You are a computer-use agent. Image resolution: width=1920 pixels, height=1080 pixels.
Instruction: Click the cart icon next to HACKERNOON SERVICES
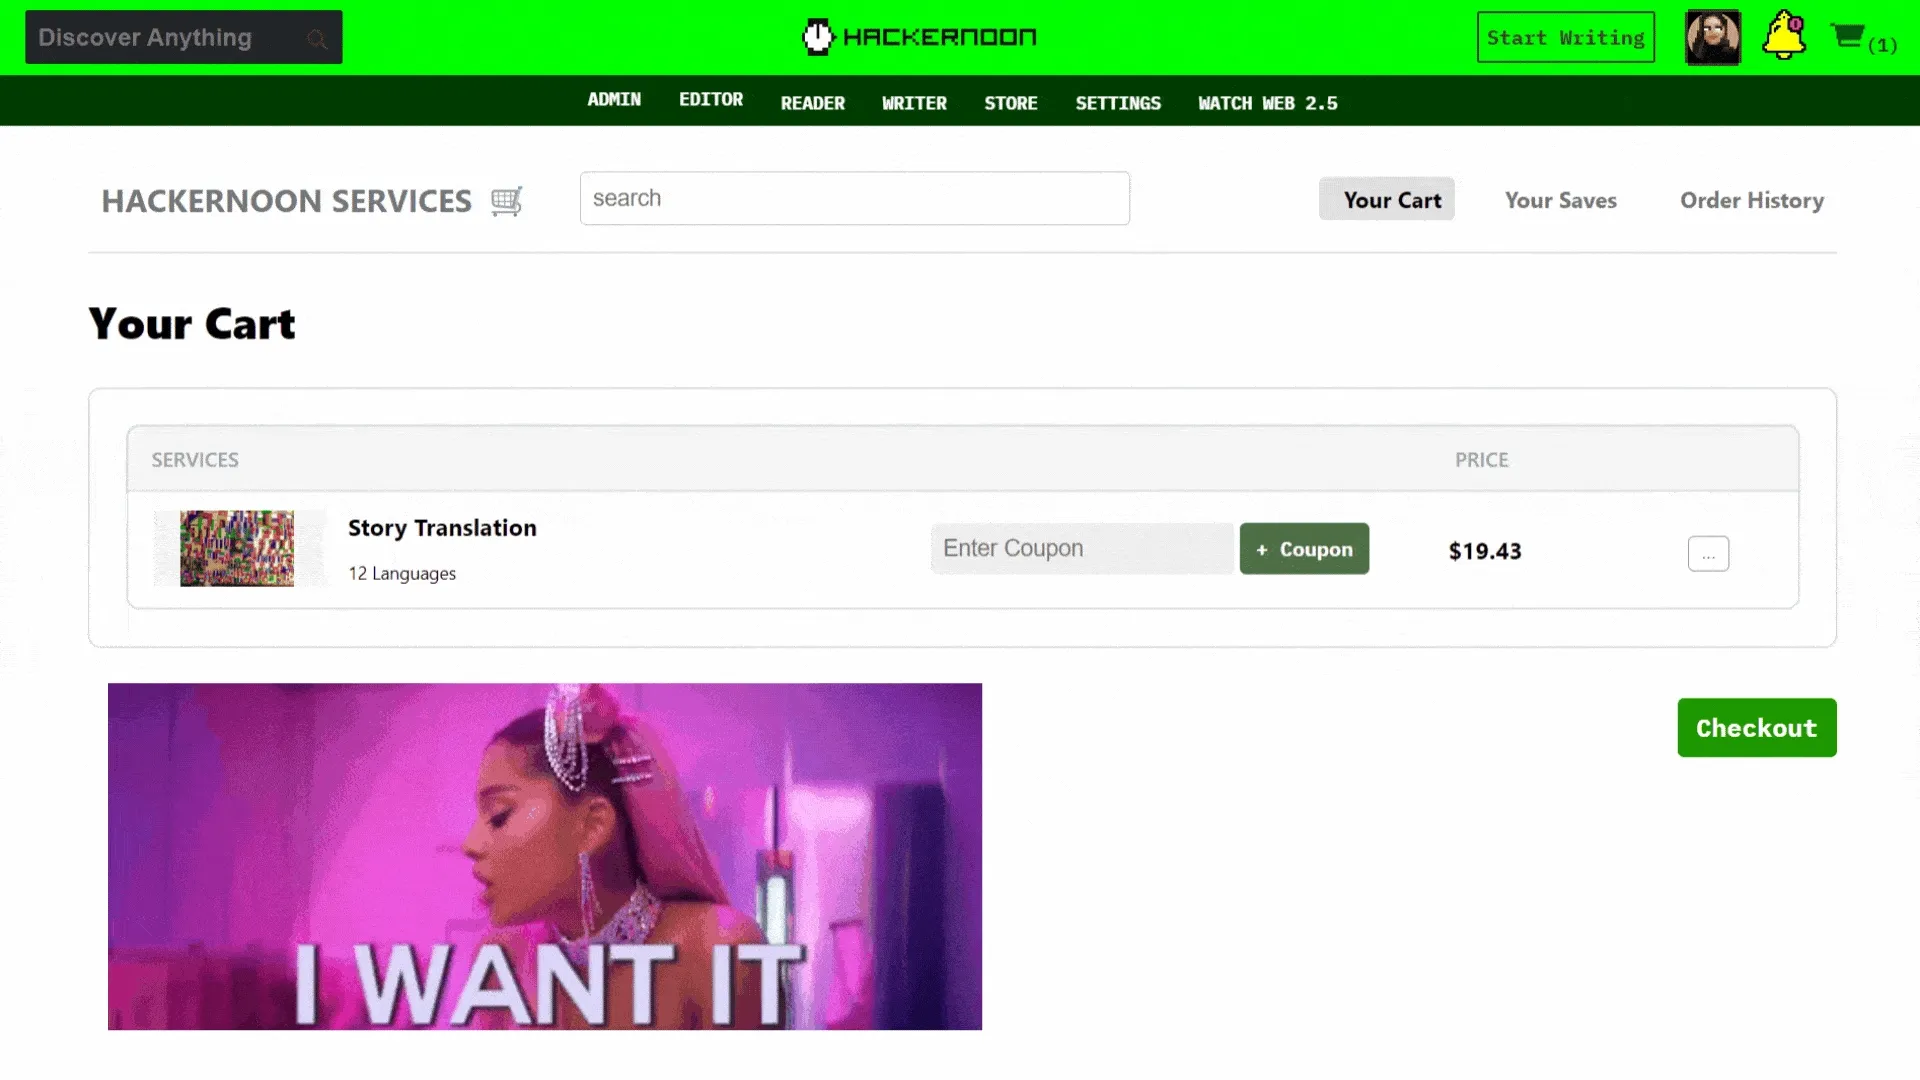coord(505,200)
